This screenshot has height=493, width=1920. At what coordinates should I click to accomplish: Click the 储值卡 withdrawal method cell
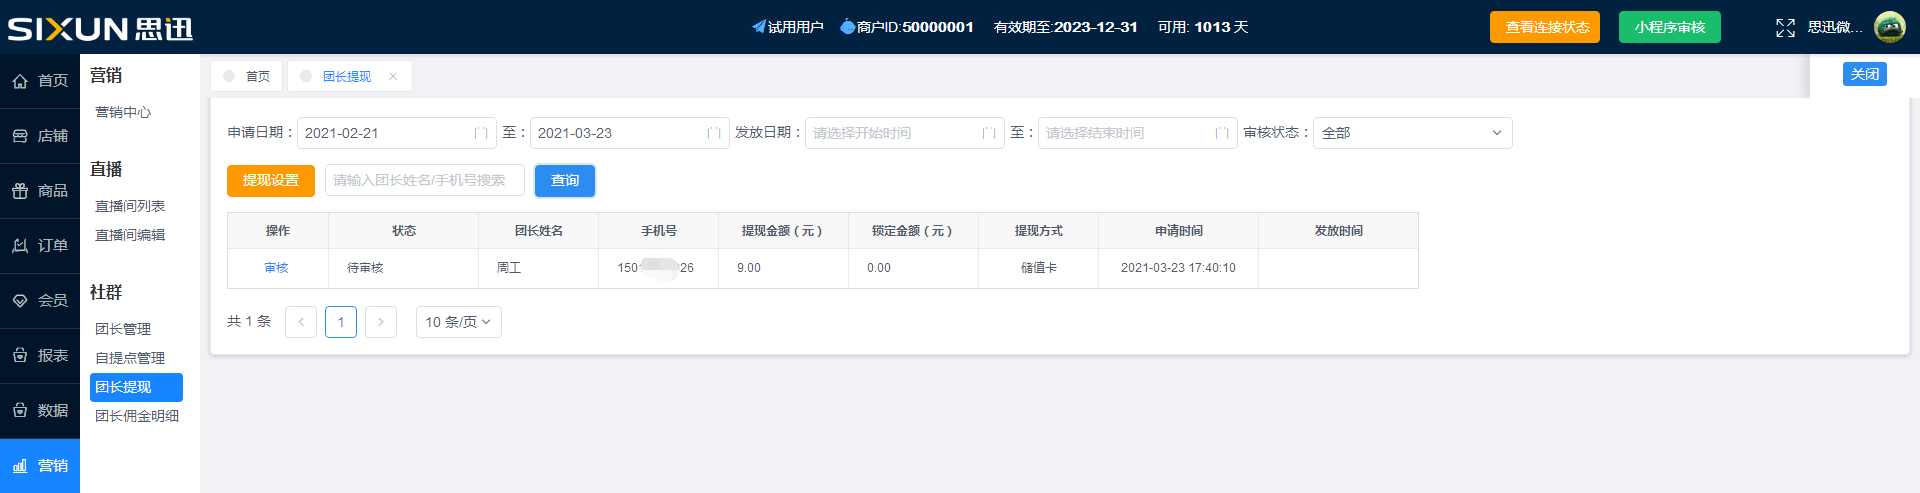tap(1039, 268)
